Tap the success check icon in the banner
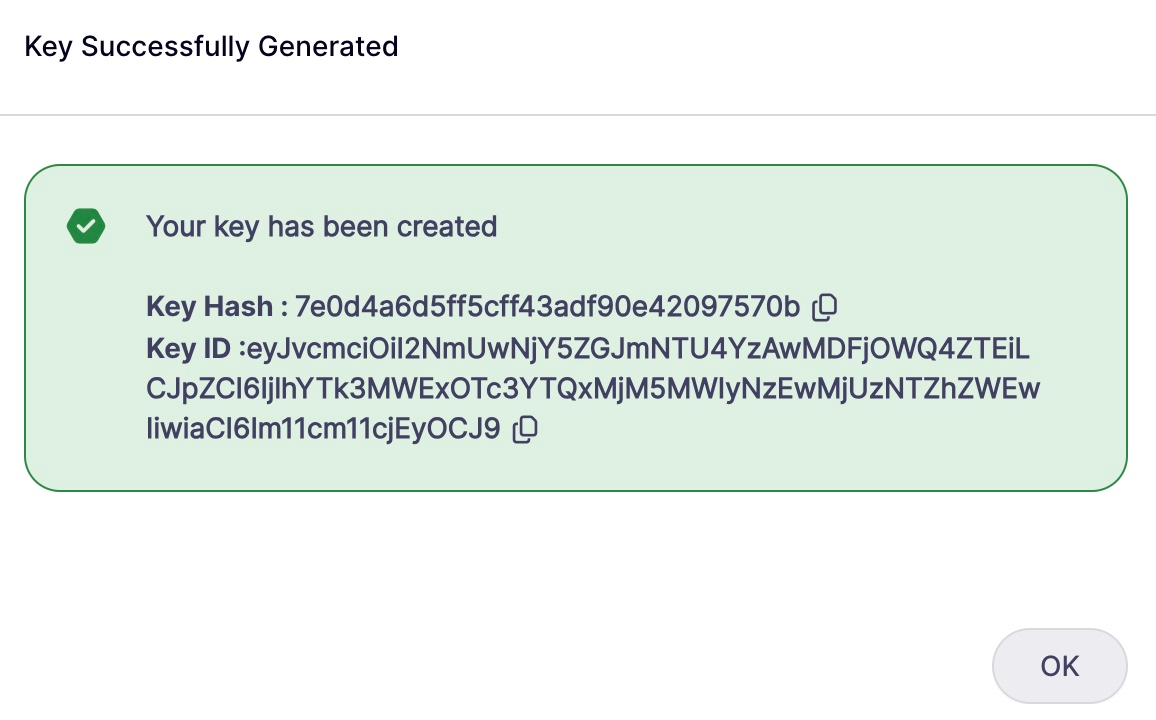The image size is (1156, 720). [x=85, y=226]
